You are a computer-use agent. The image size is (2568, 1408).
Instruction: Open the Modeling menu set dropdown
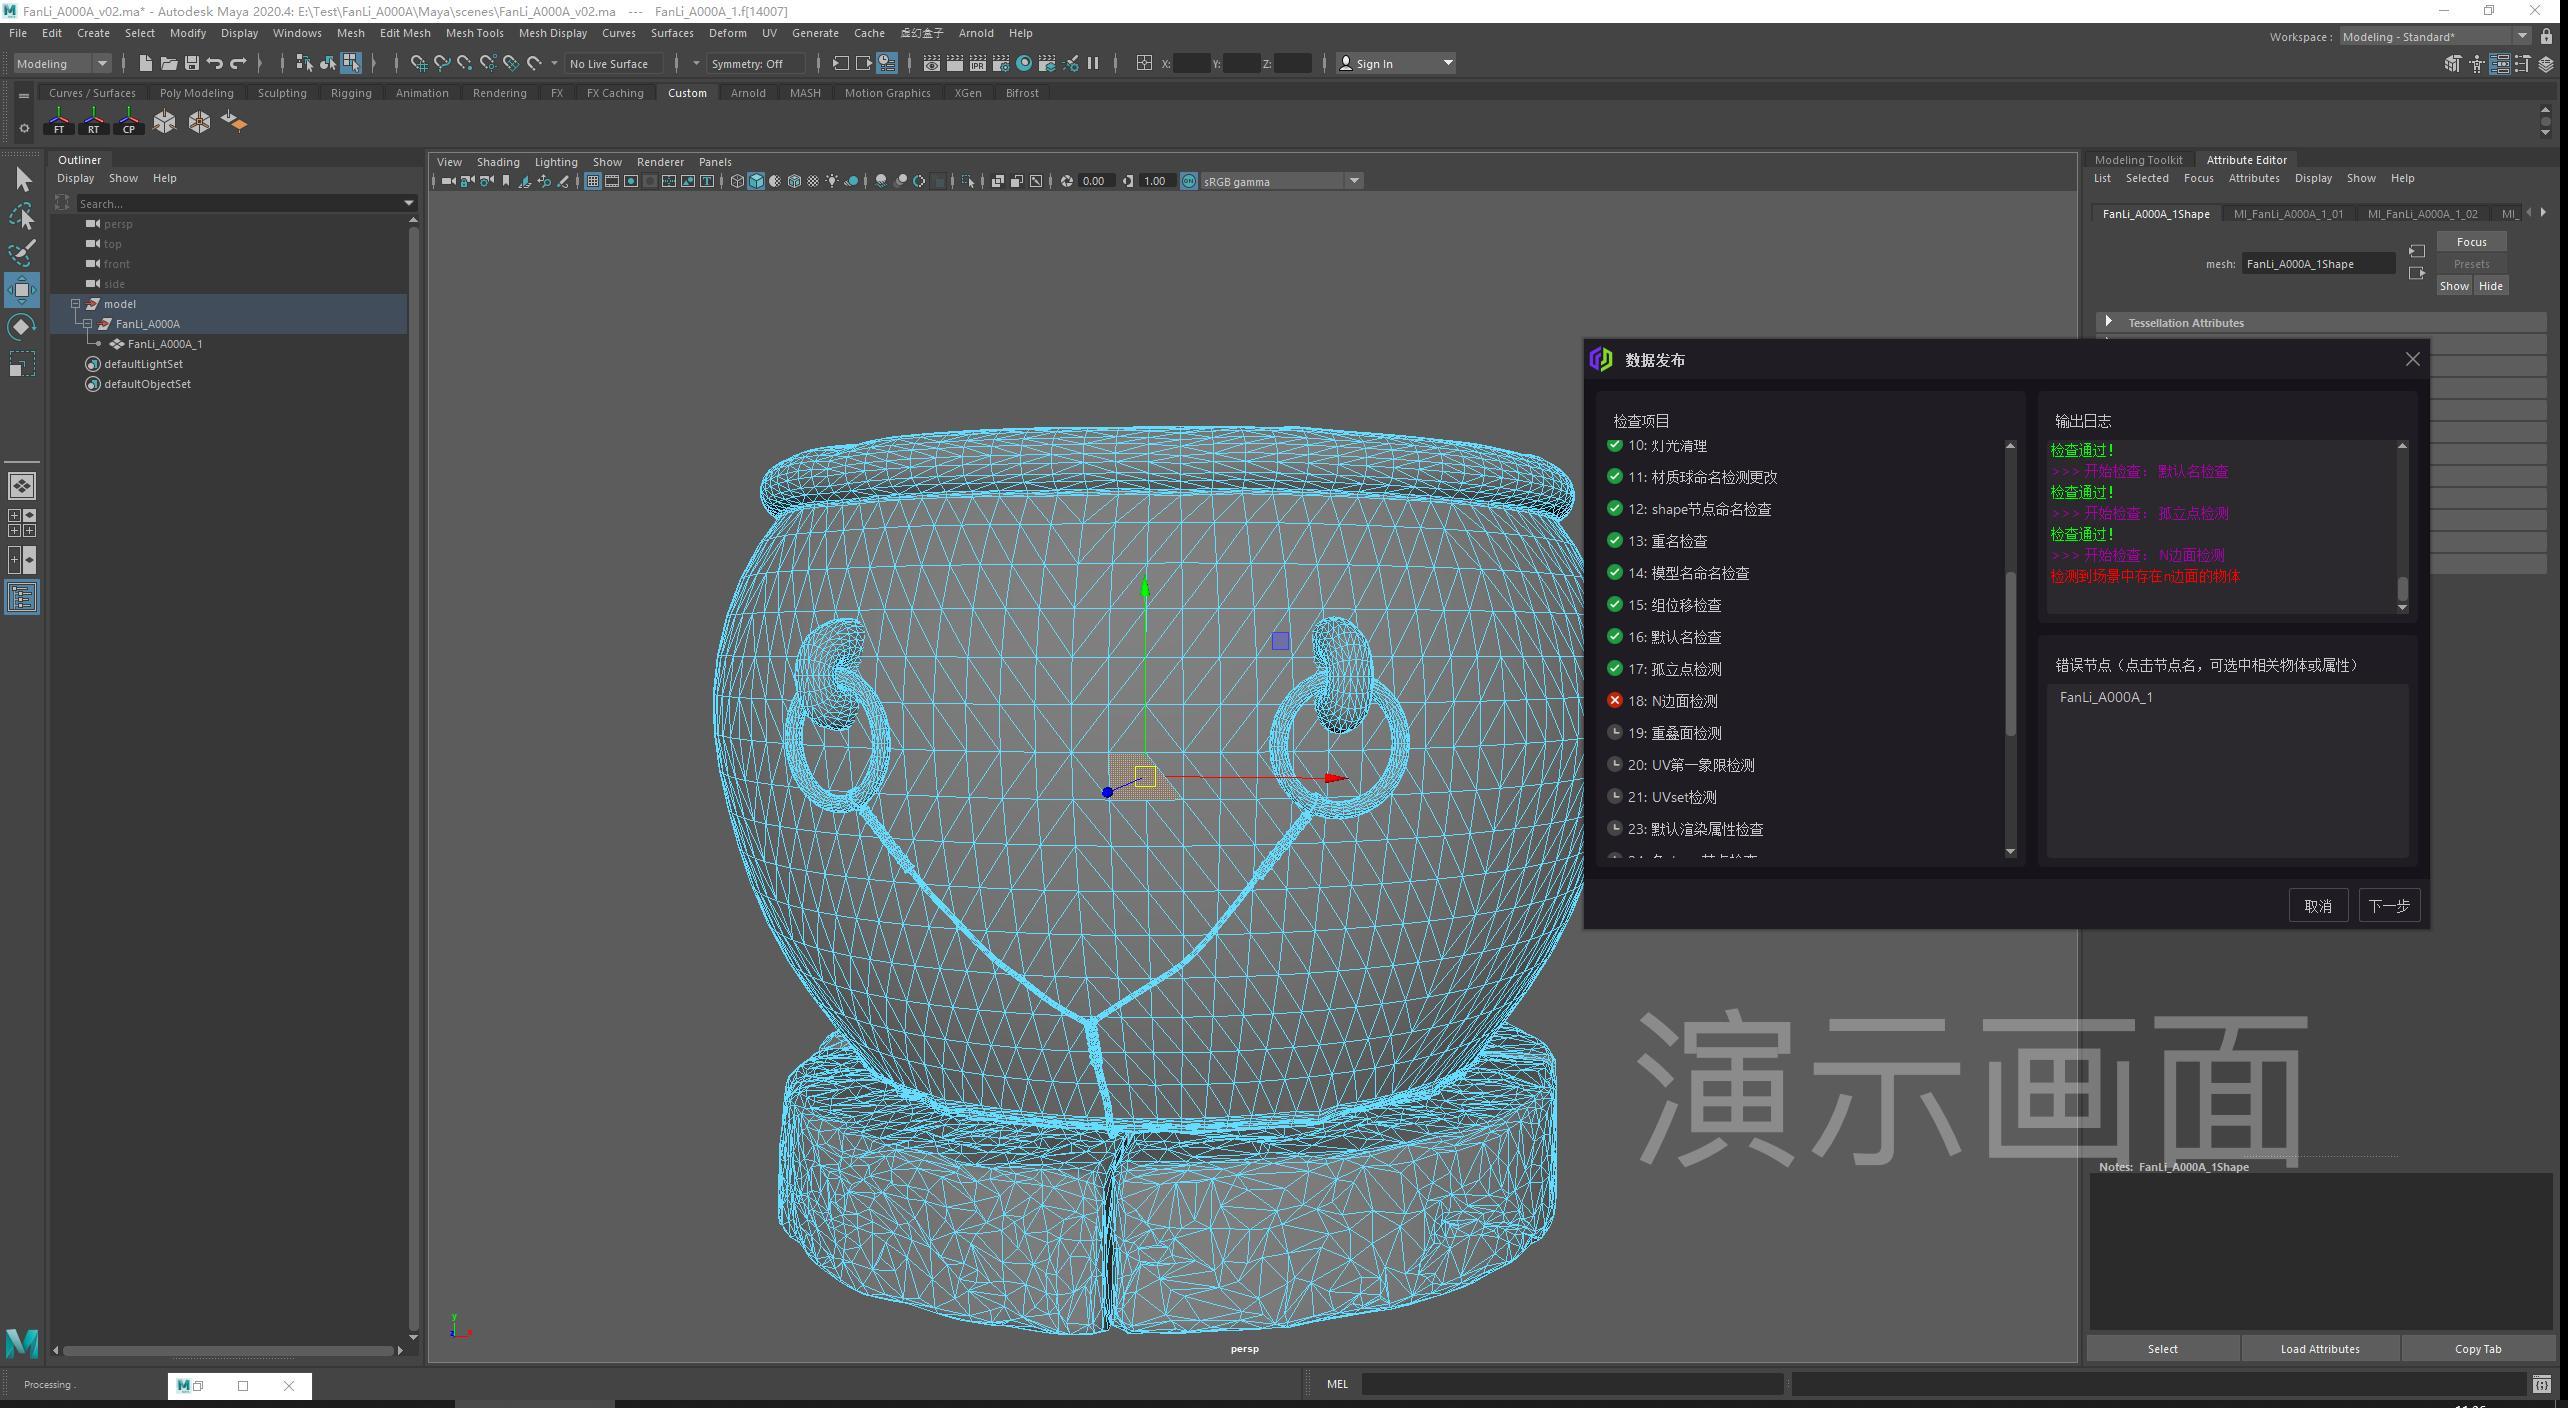click(x=62, y=63)
